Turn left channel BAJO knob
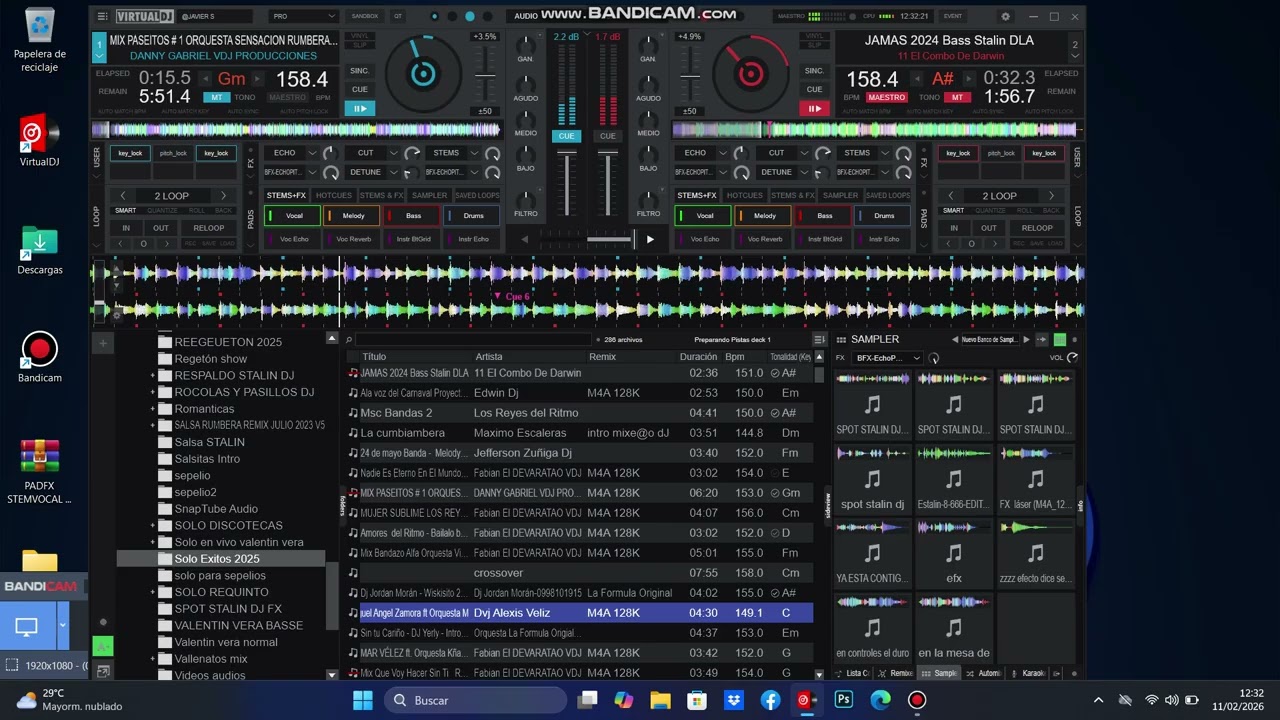The width and height of the screenshot is (1280, 720). 525,153
